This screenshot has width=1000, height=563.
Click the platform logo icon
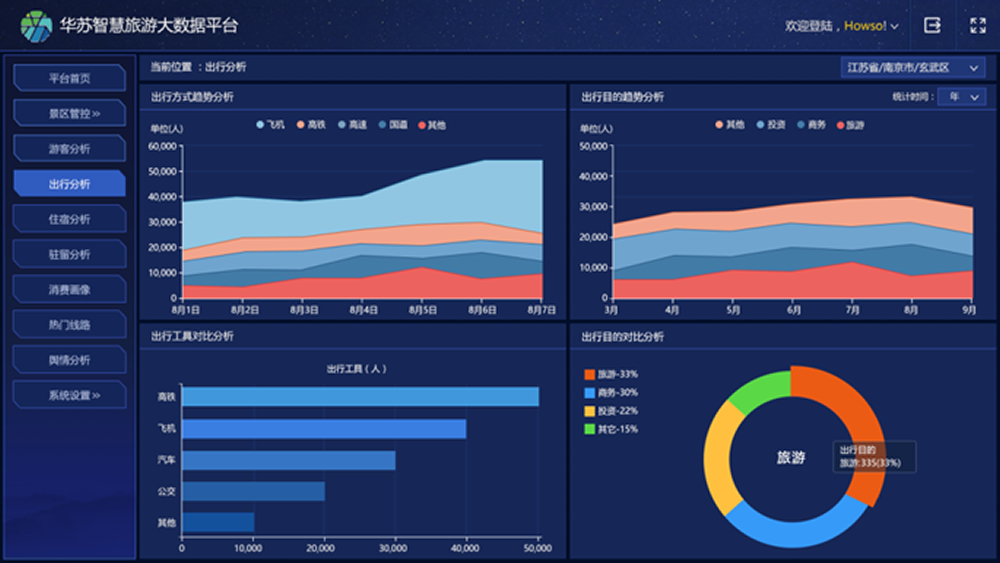(x=36, y=26)
